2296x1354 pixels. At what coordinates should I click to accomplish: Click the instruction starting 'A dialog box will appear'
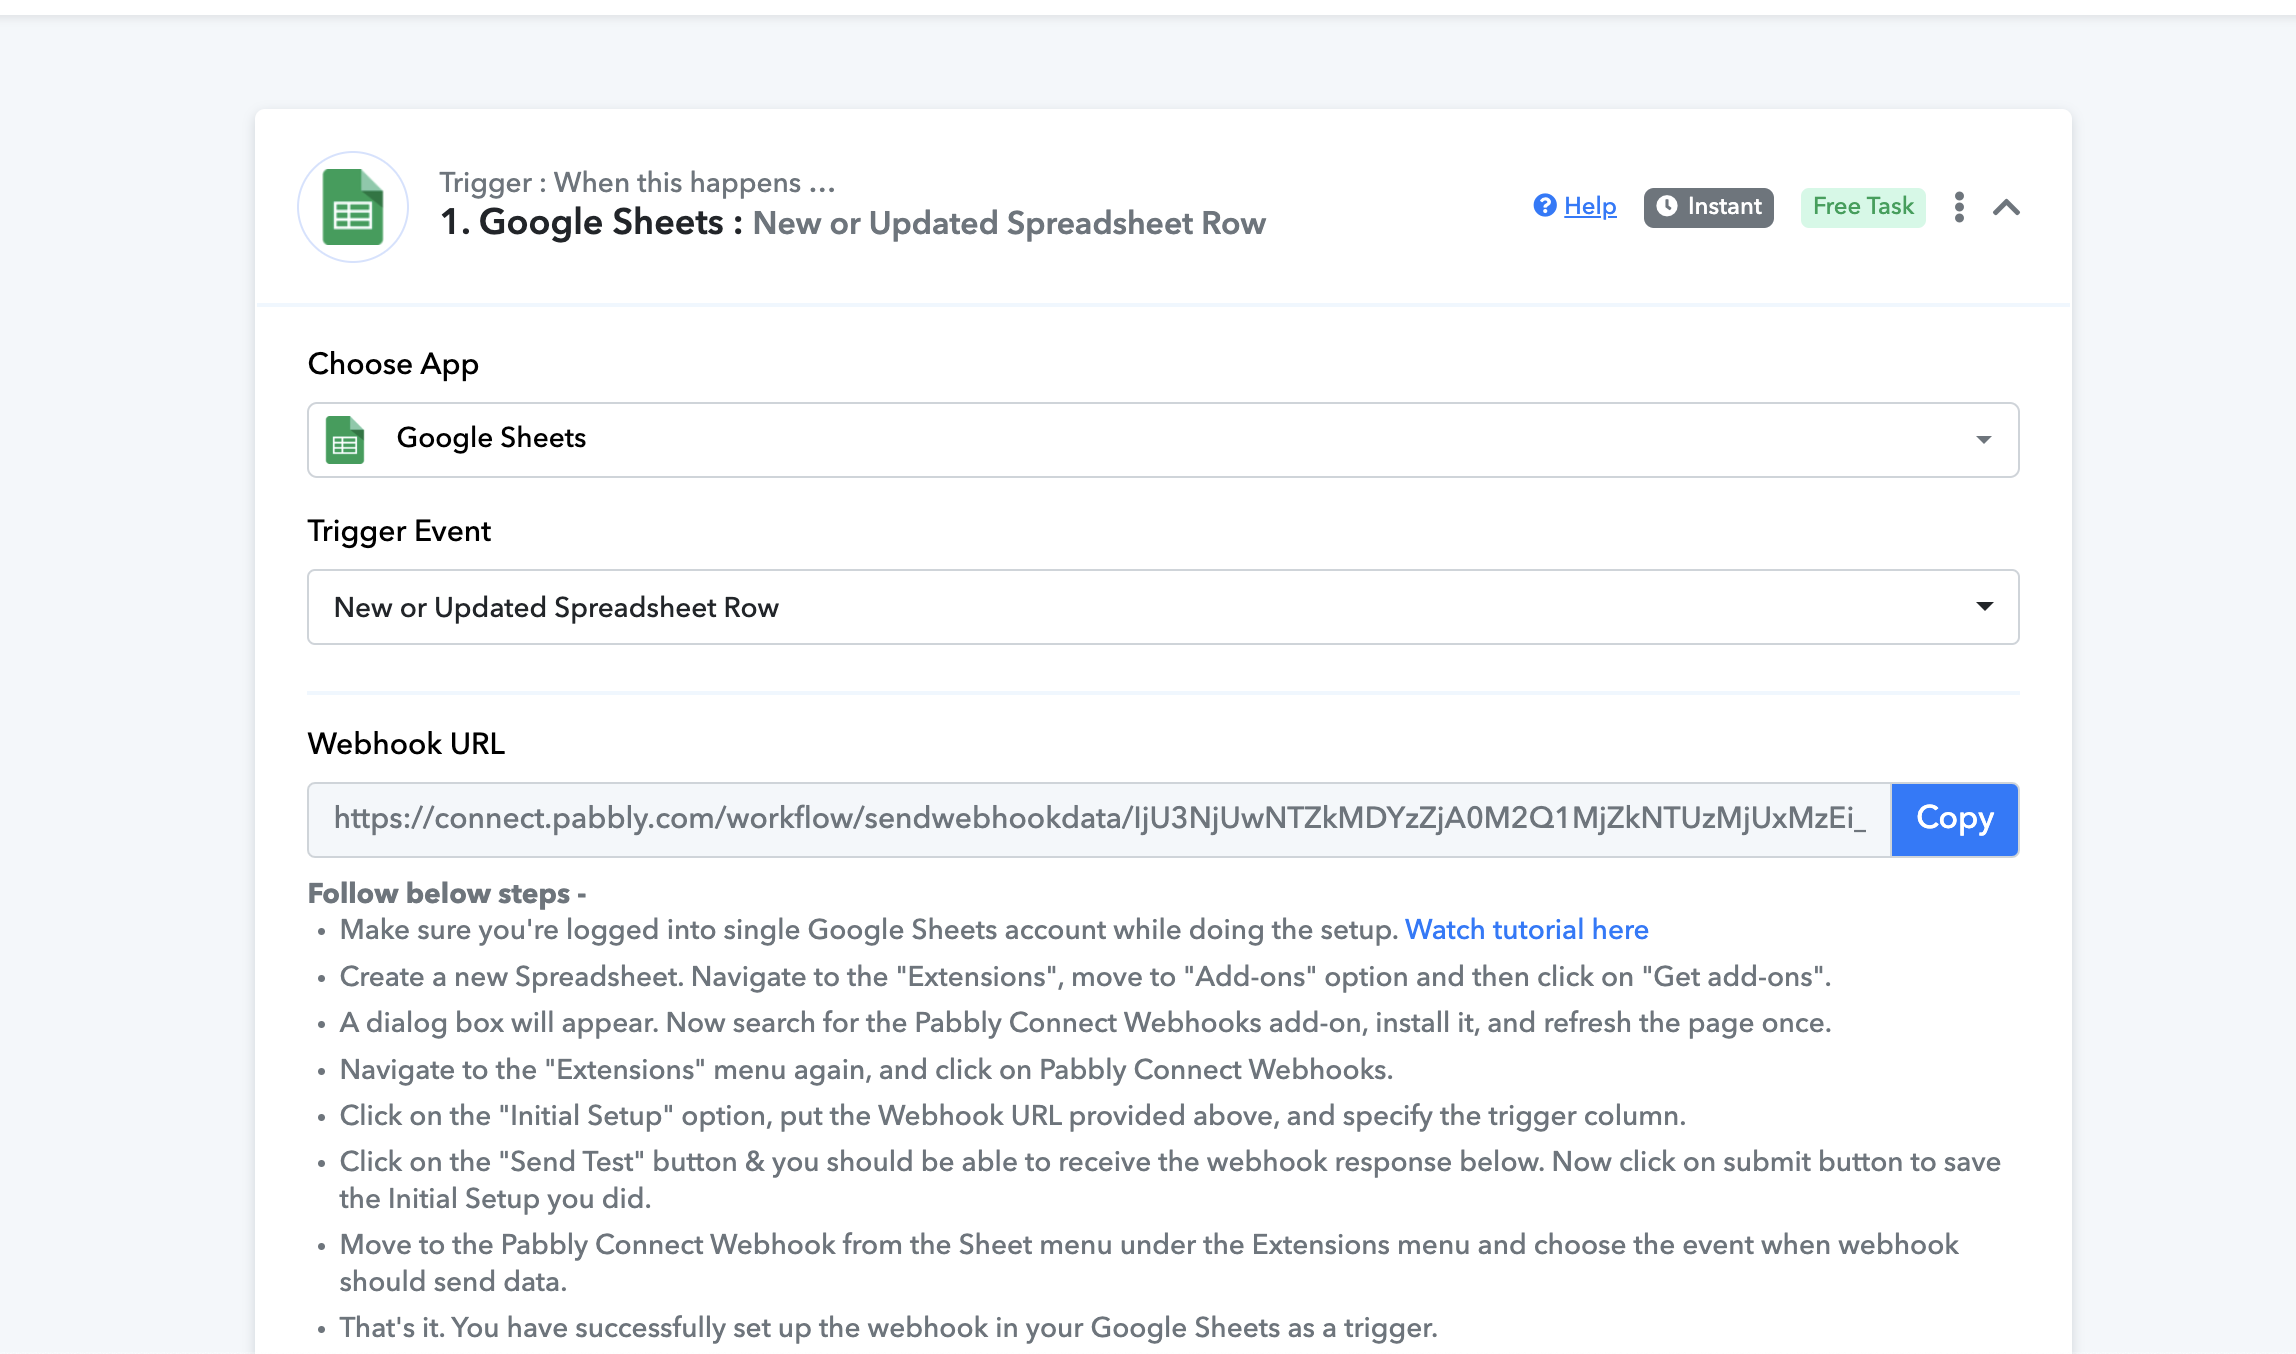(1086, 1022)
